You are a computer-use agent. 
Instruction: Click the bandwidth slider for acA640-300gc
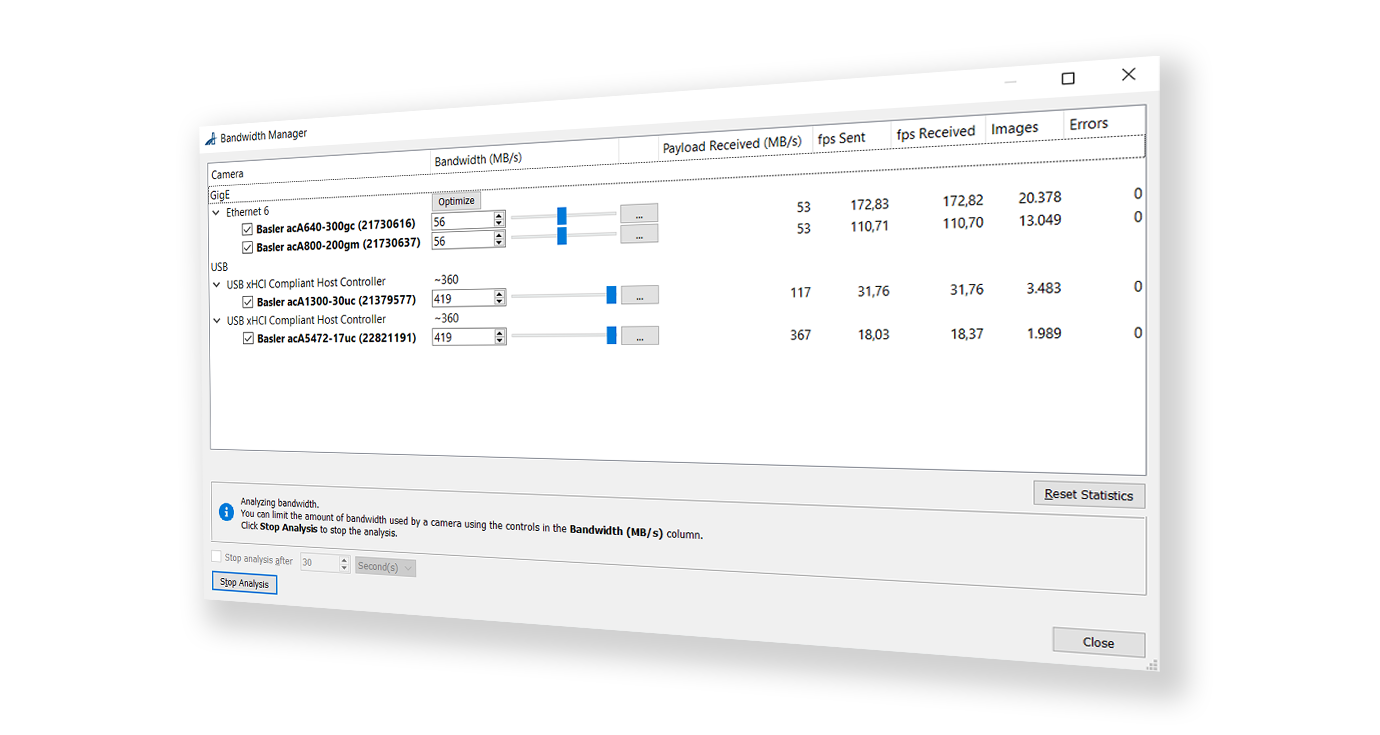click(564, 215)
